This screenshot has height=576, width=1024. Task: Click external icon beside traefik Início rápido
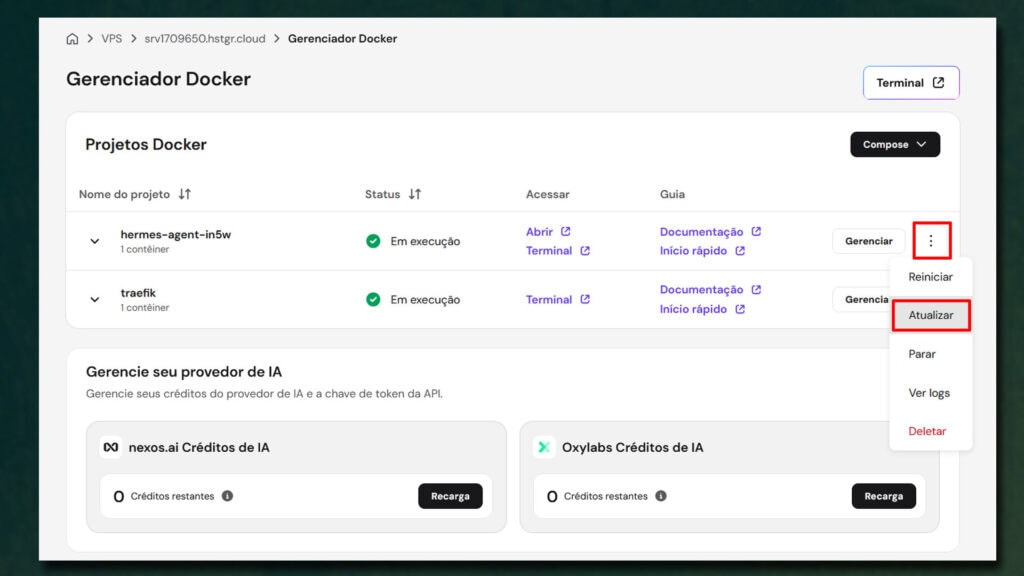tap(740, 309)
